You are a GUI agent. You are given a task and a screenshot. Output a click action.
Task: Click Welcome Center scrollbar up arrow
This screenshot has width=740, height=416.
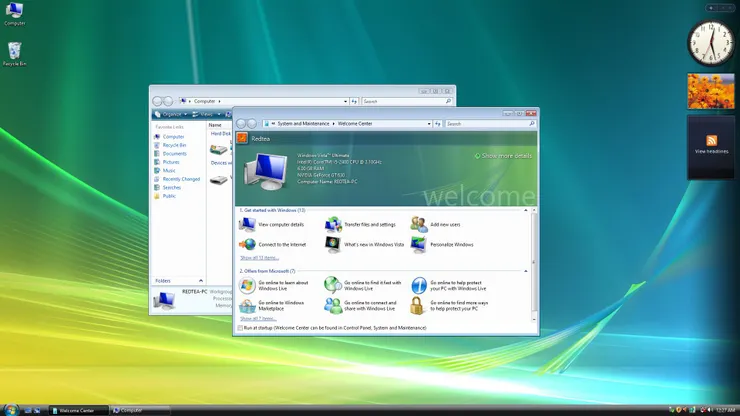(x=534, y=210)
